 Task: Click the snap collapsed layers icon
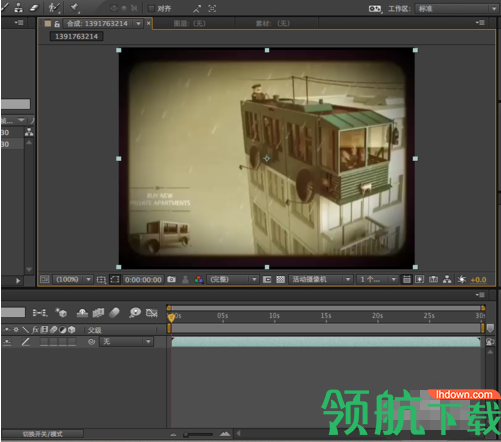[x=197, y=9]
